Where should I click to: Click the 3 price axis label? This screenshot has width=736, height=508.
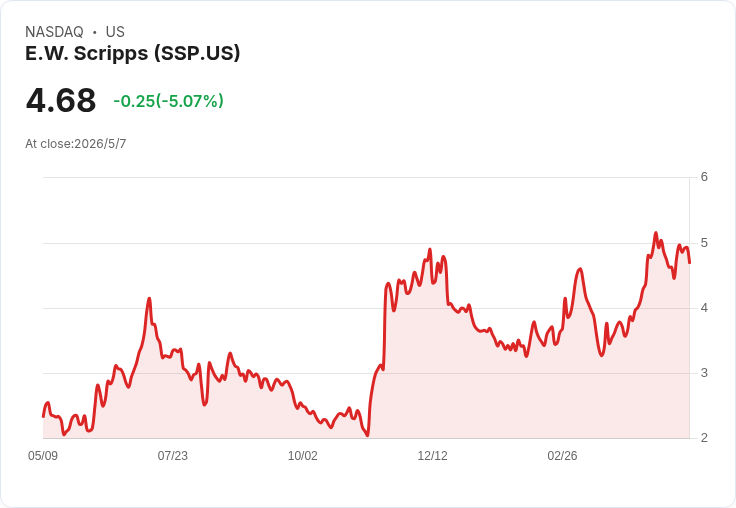pos(704,373)
